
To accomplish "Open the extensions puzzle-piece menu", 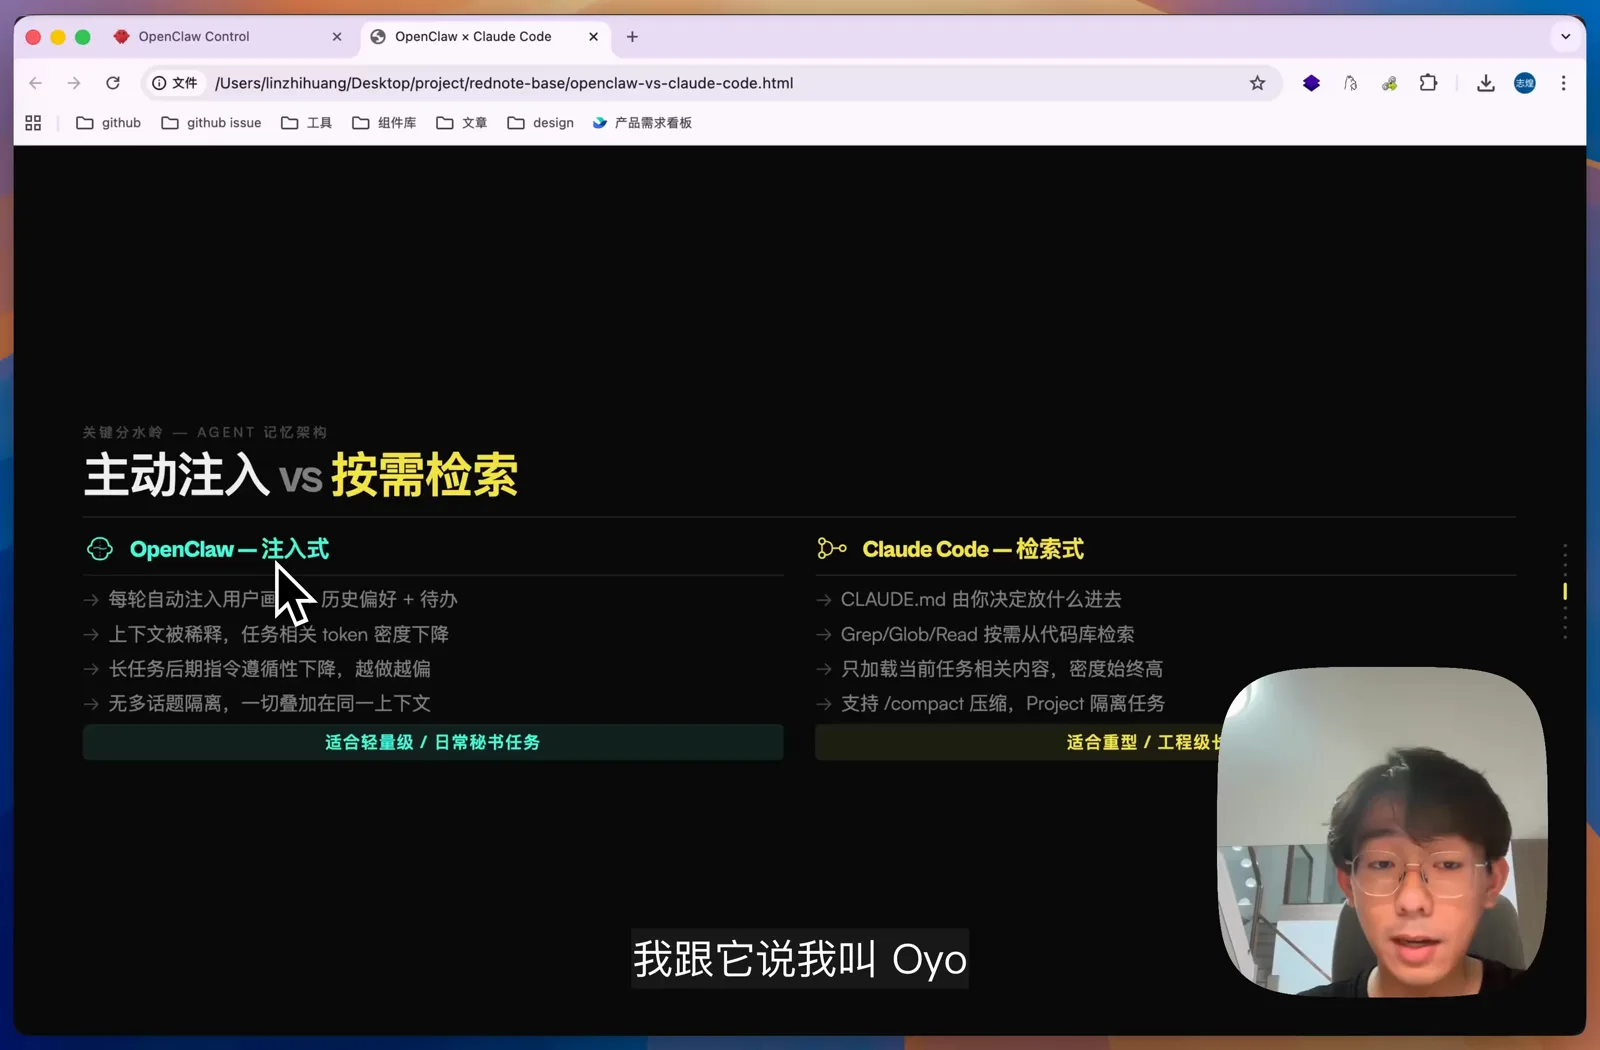I will (x=1428, y=83).
